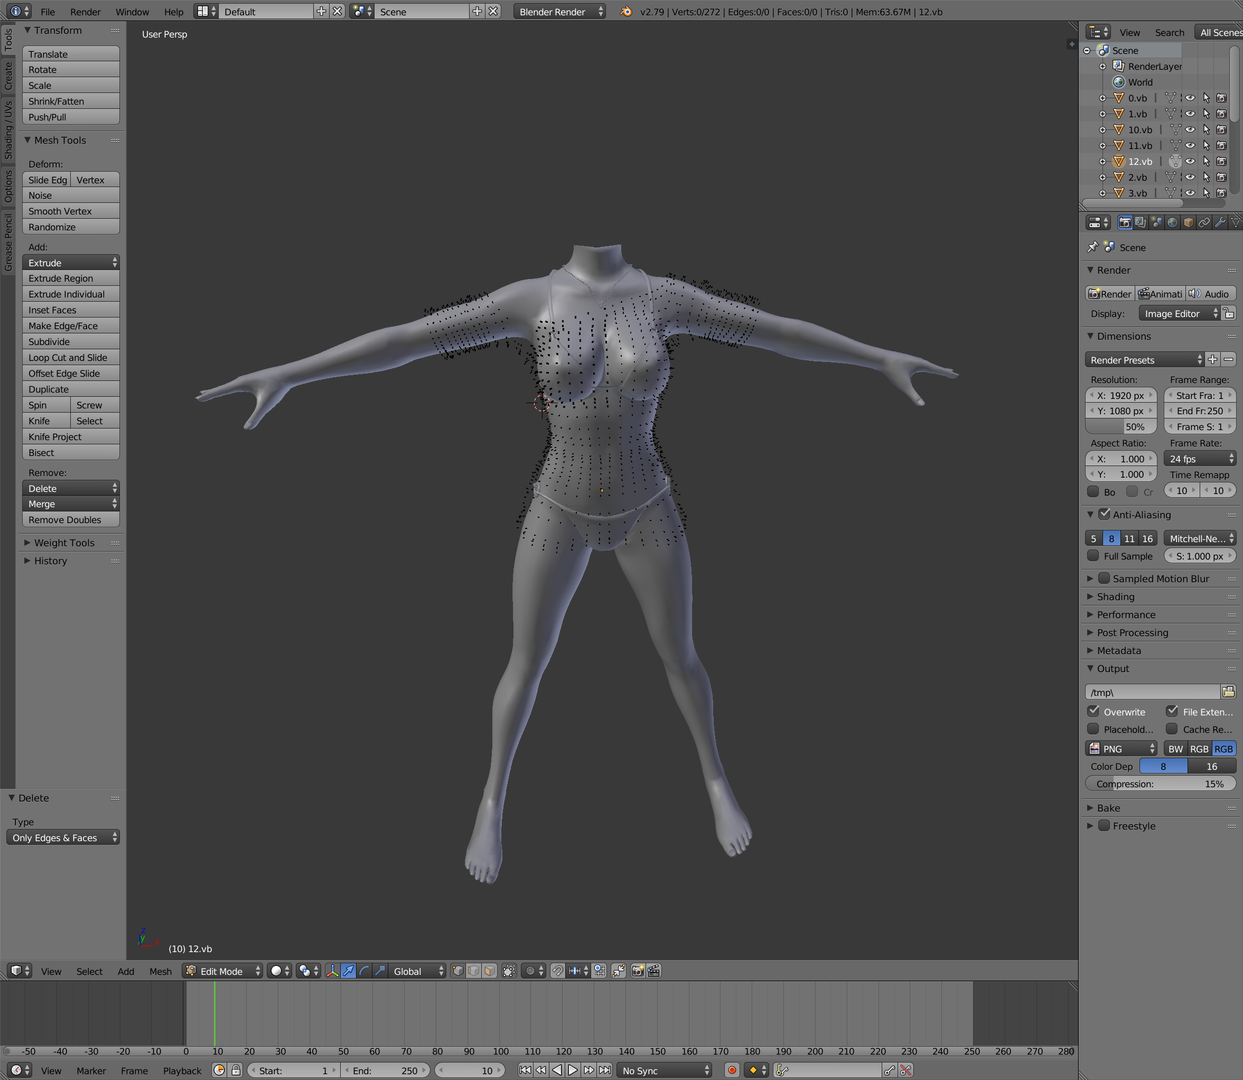
Task: Click the Loop Cut and Slide button
Action: point(71,358)
